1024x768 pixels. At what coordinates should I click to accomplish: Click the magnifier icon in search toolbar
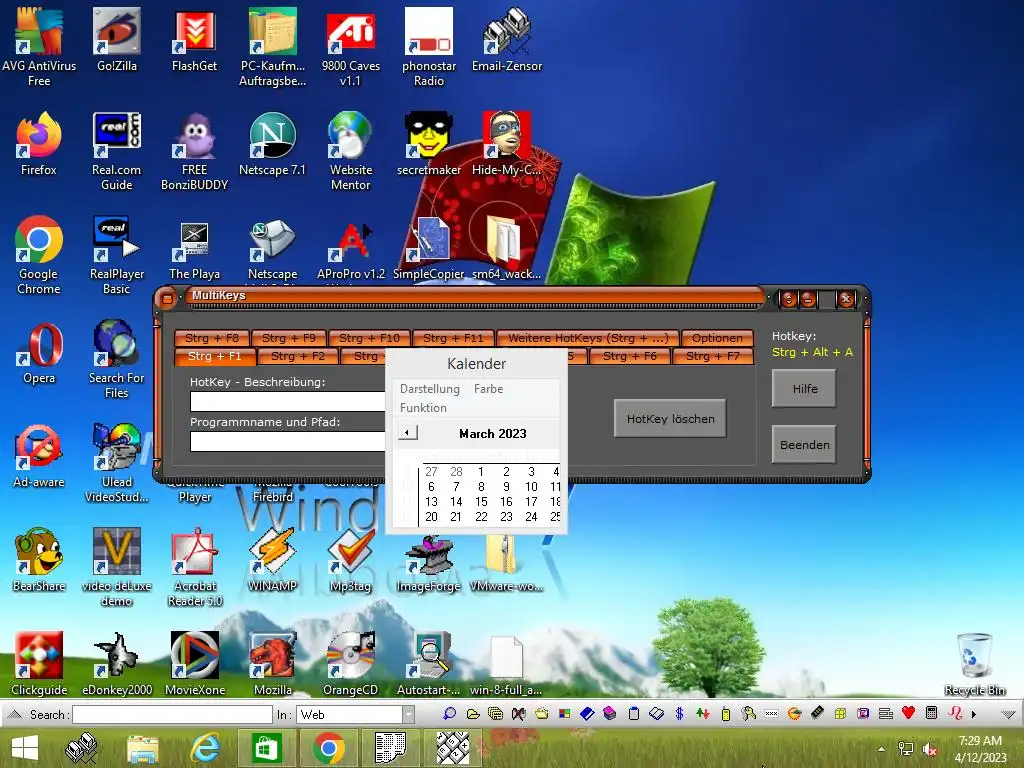449,714
